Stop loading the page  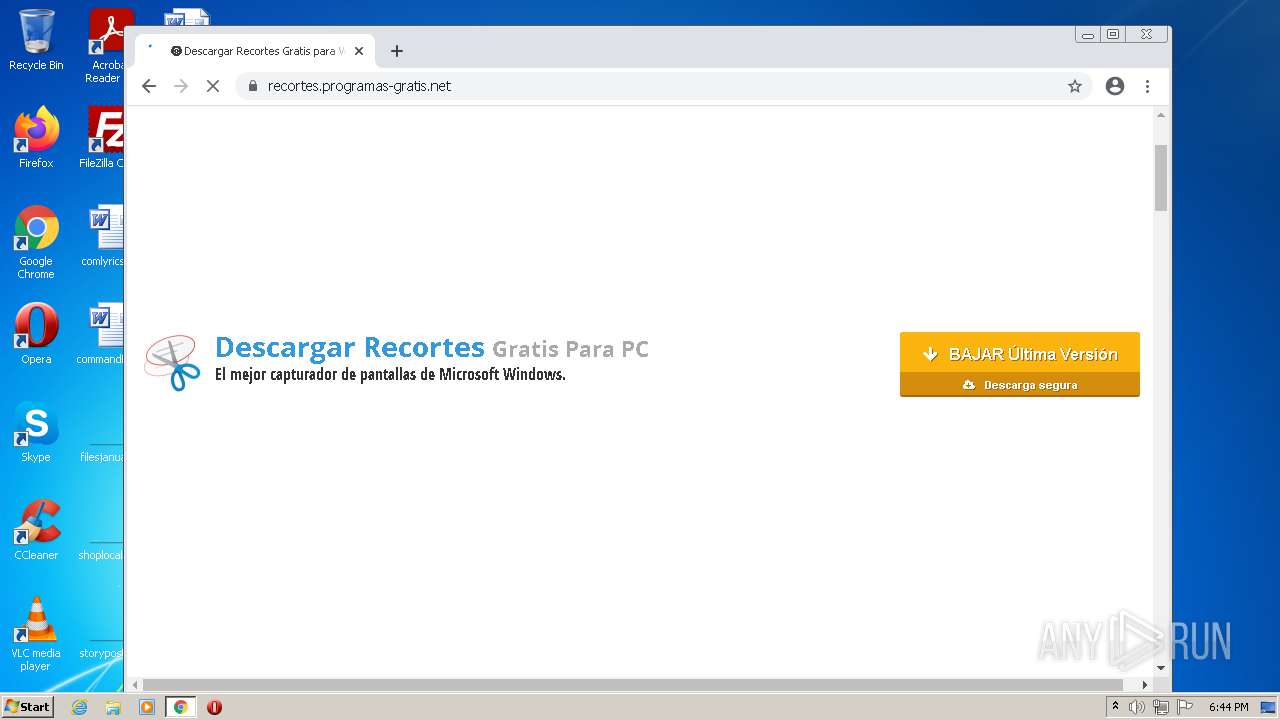[x=212, y=86]
